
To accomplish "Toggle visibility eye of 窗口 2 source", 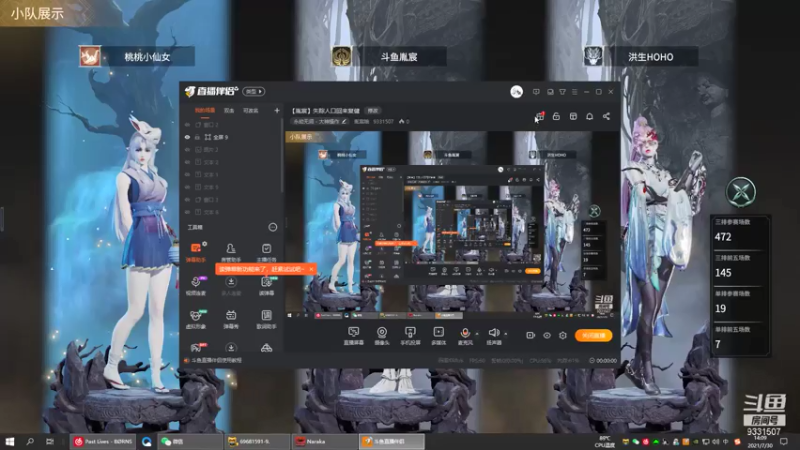I will [x=187, y=124].
